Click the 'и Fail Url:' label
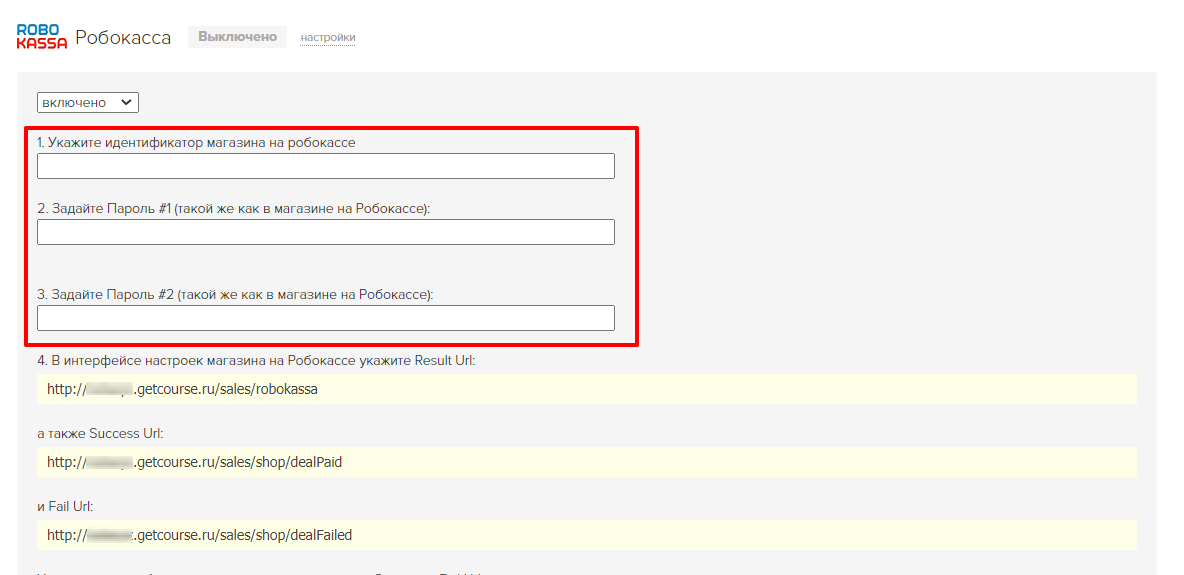This screenshot has height=575, width=1184. [65, 506]
